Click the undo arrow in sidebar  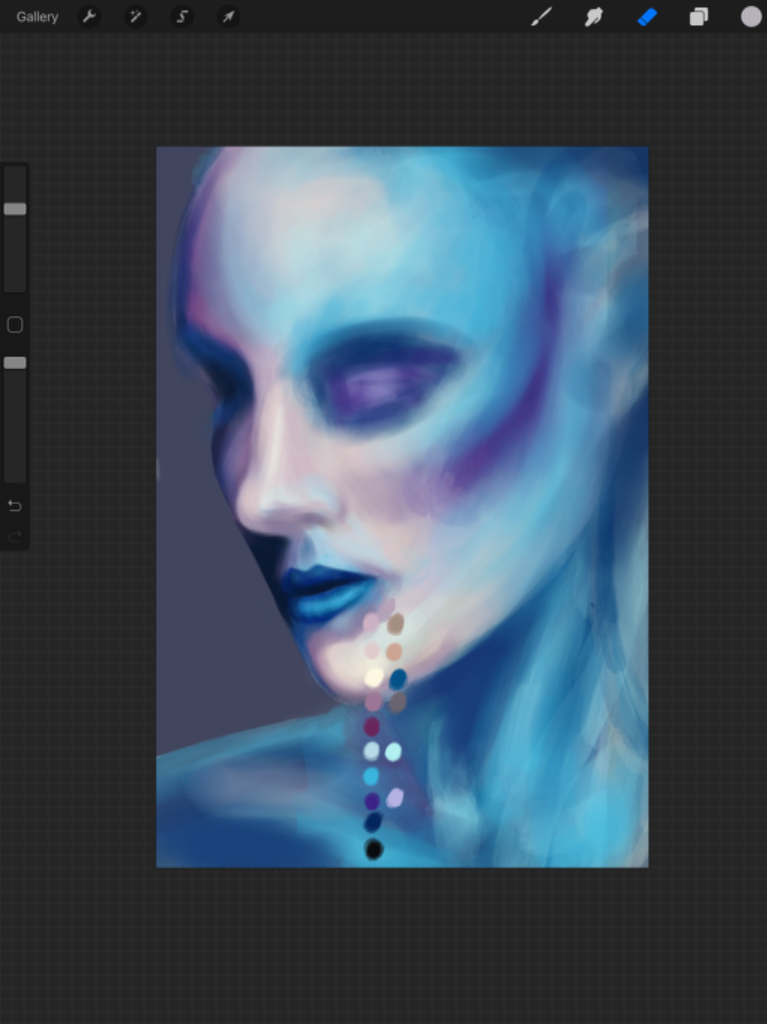15,506
